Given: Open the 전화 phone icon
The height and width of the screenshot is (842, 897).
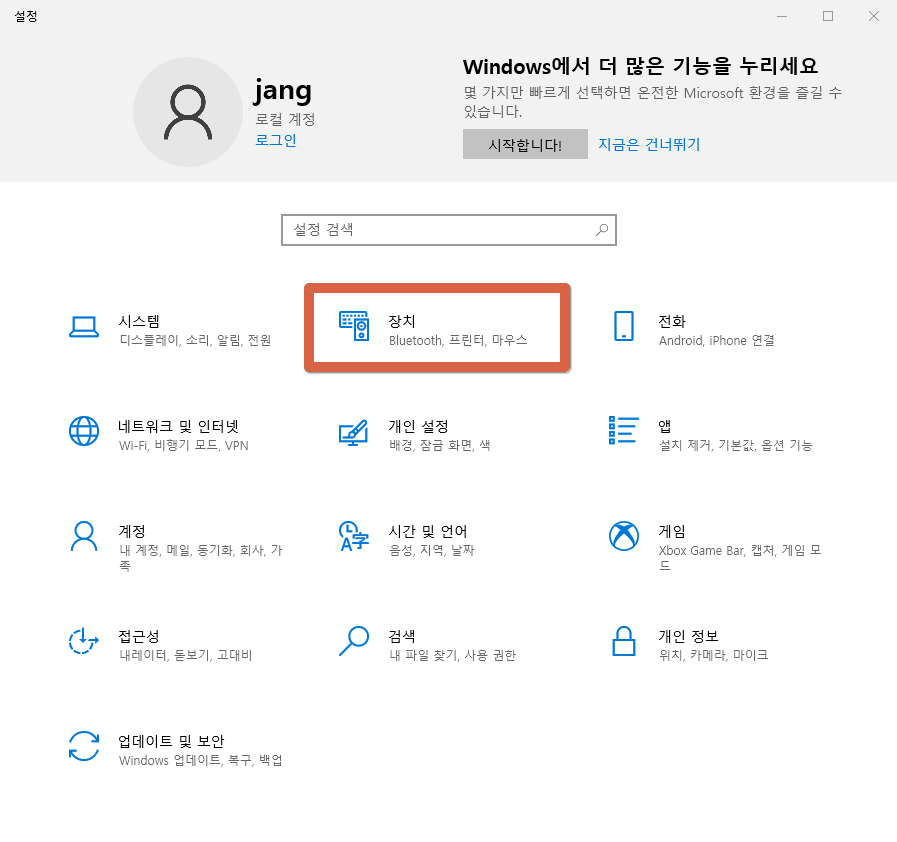Looking at the screenshot, I should click(x=624, y=326).
